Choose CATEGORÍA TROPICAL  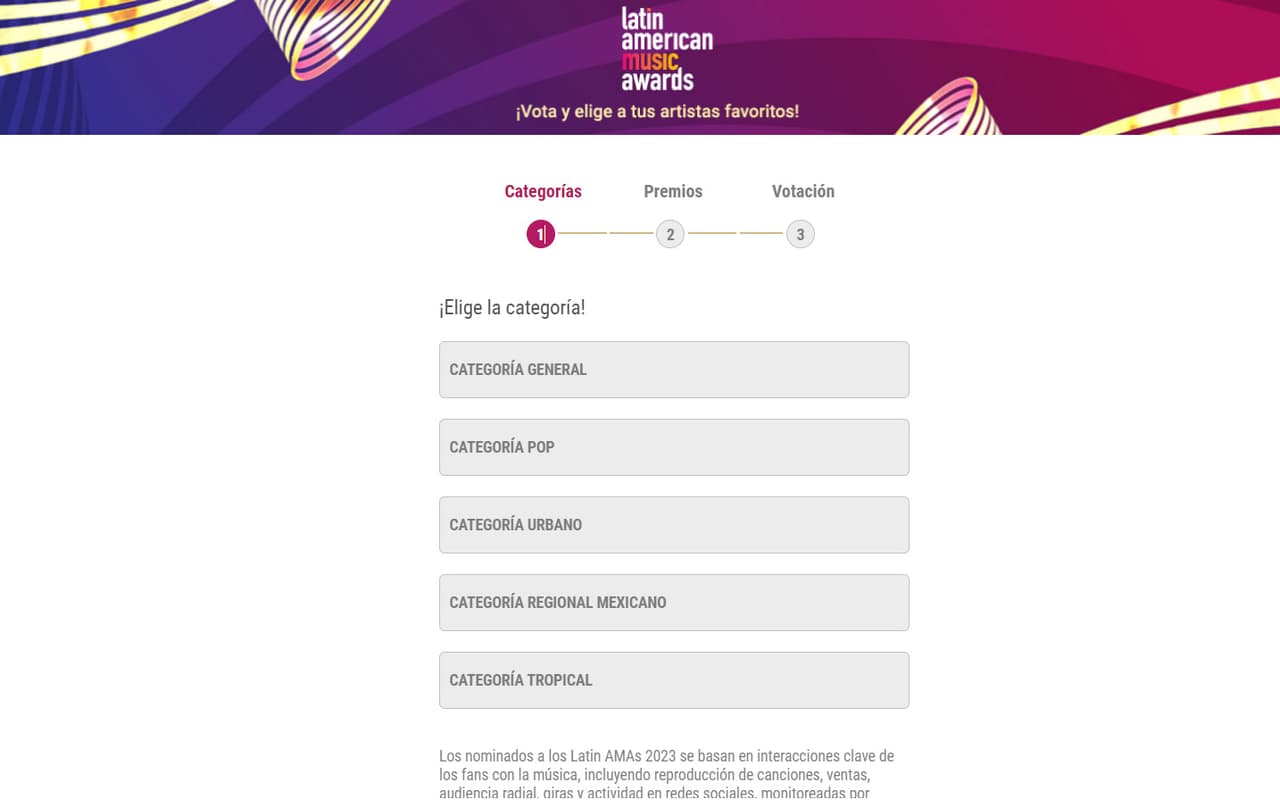pos(674,680)
